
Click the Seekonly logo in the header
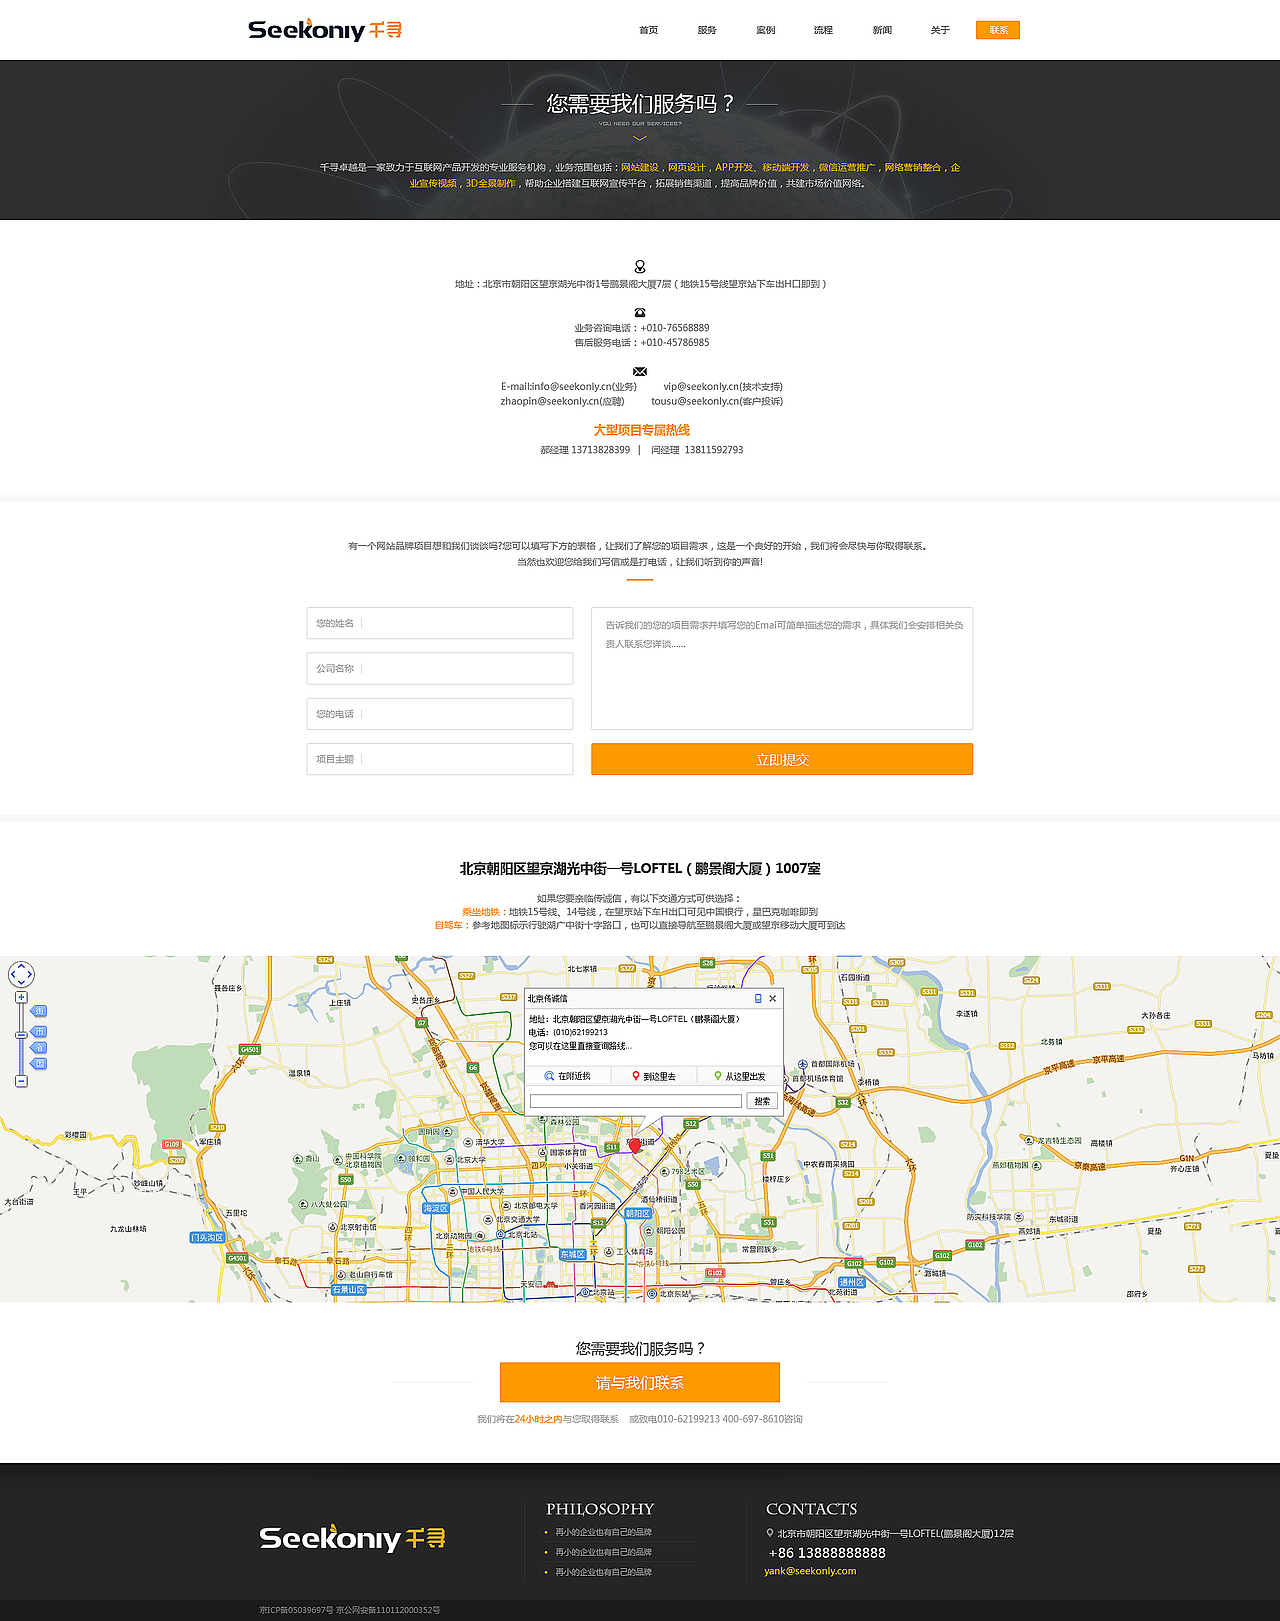point(325,30)
